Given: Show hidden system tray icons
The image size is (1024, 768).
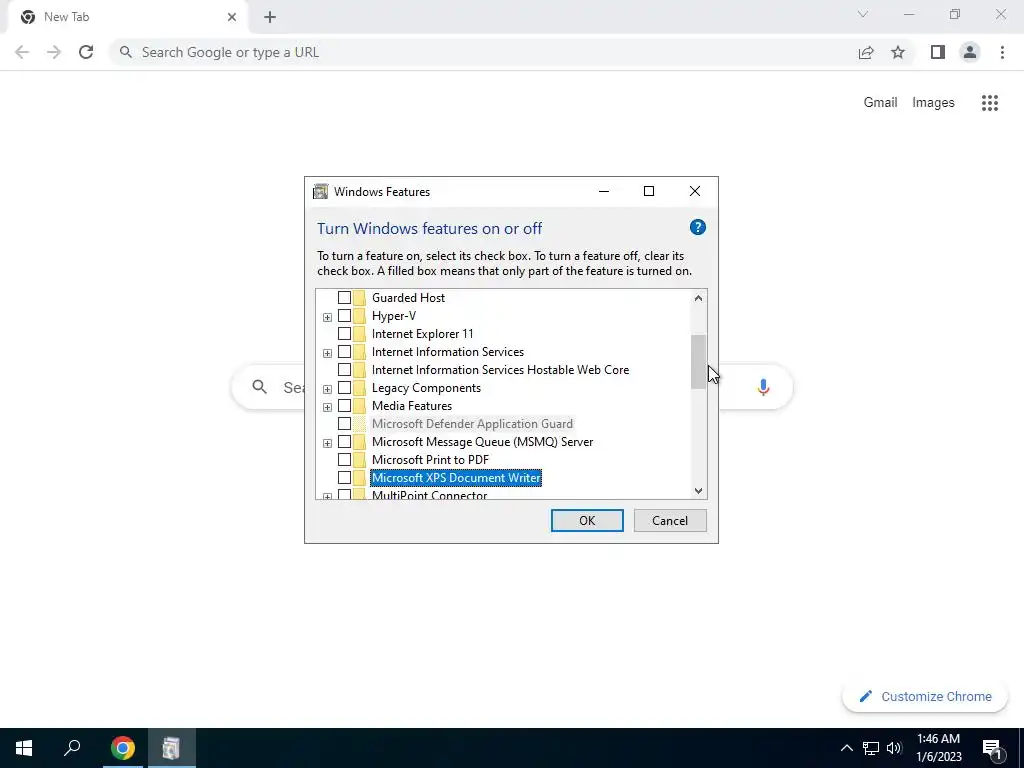Looking at the screenshot, I should (x=846, y=748).
